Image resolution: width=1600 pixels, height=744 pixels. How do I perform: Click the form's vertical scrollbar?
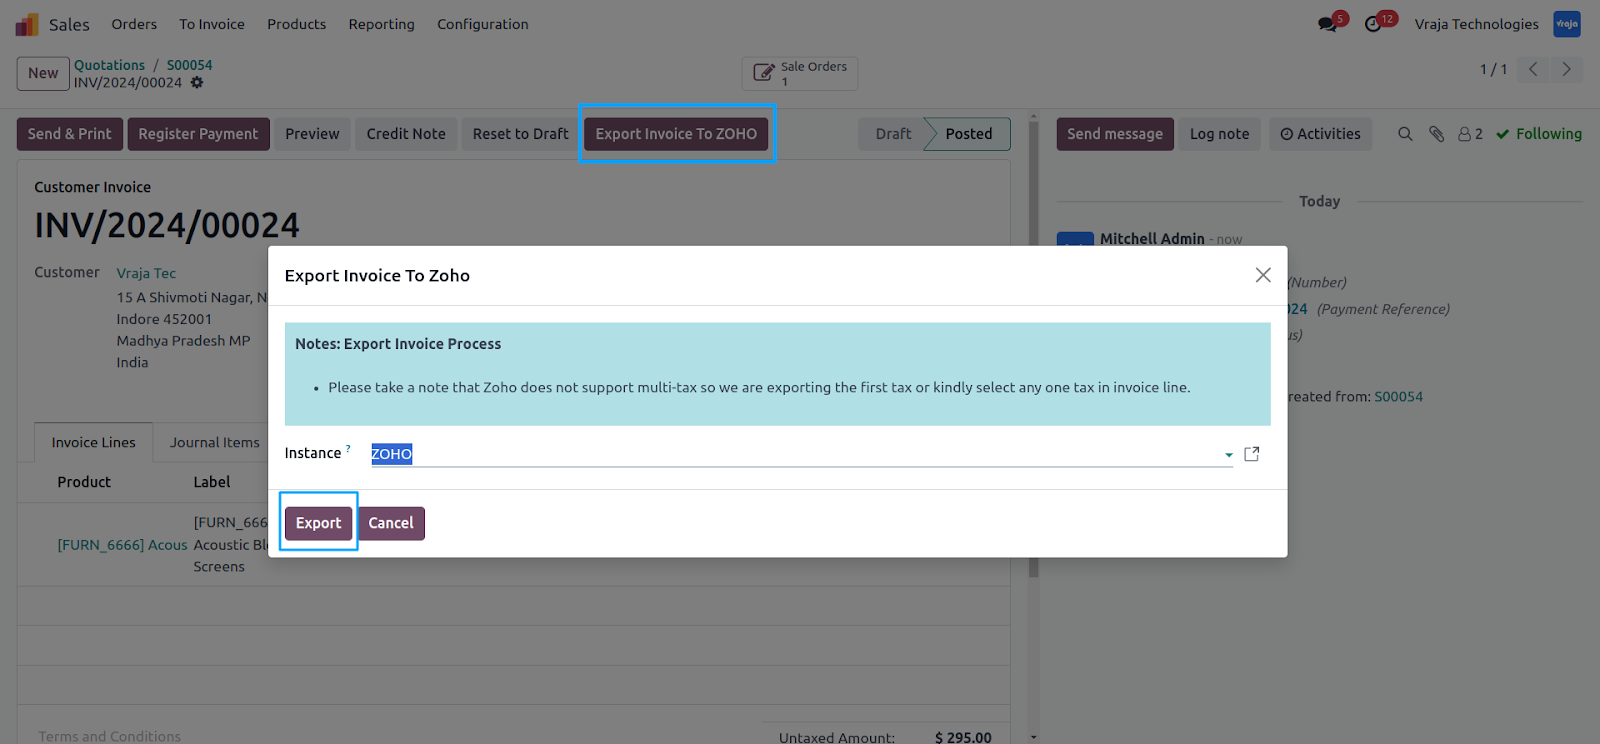[1033, 350]
